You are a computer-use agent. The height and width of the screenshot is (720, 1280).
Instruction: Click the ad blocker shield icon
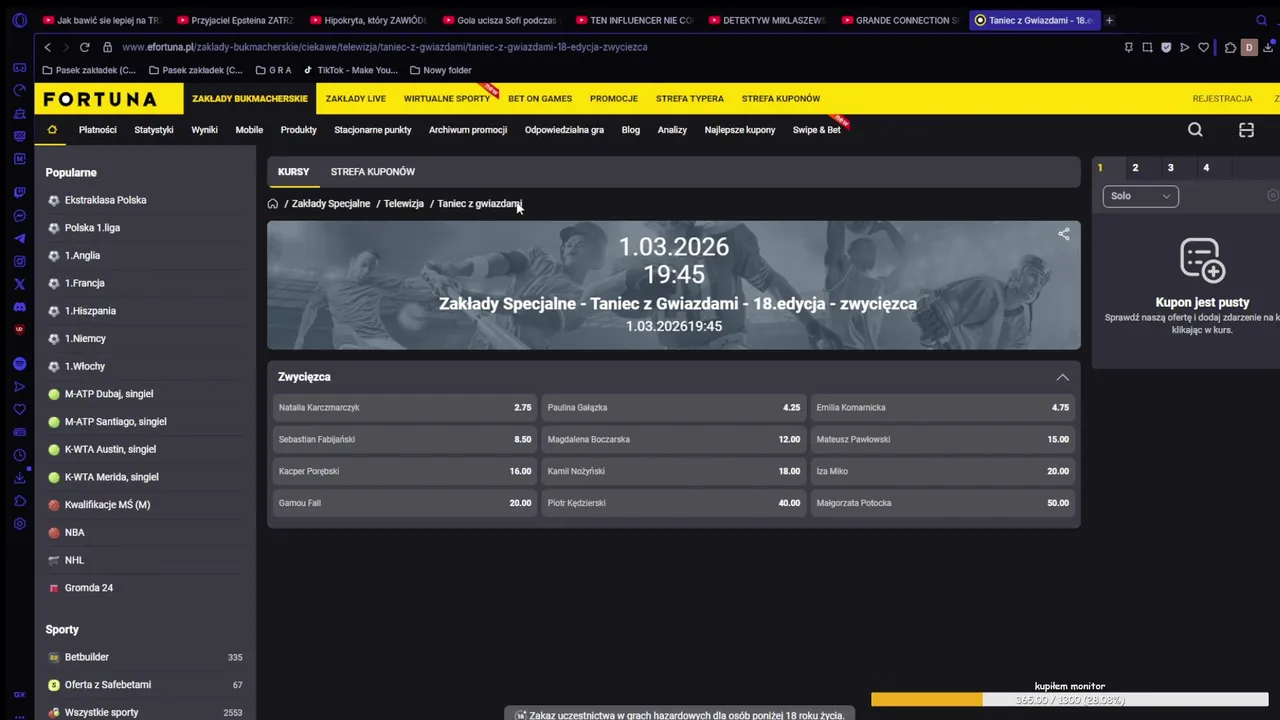[1166, 47]
